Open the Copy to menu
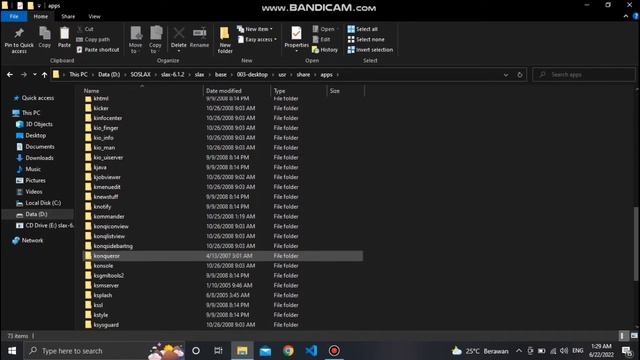The height and width of the screenshot is (360, 640). coord(155,40)
